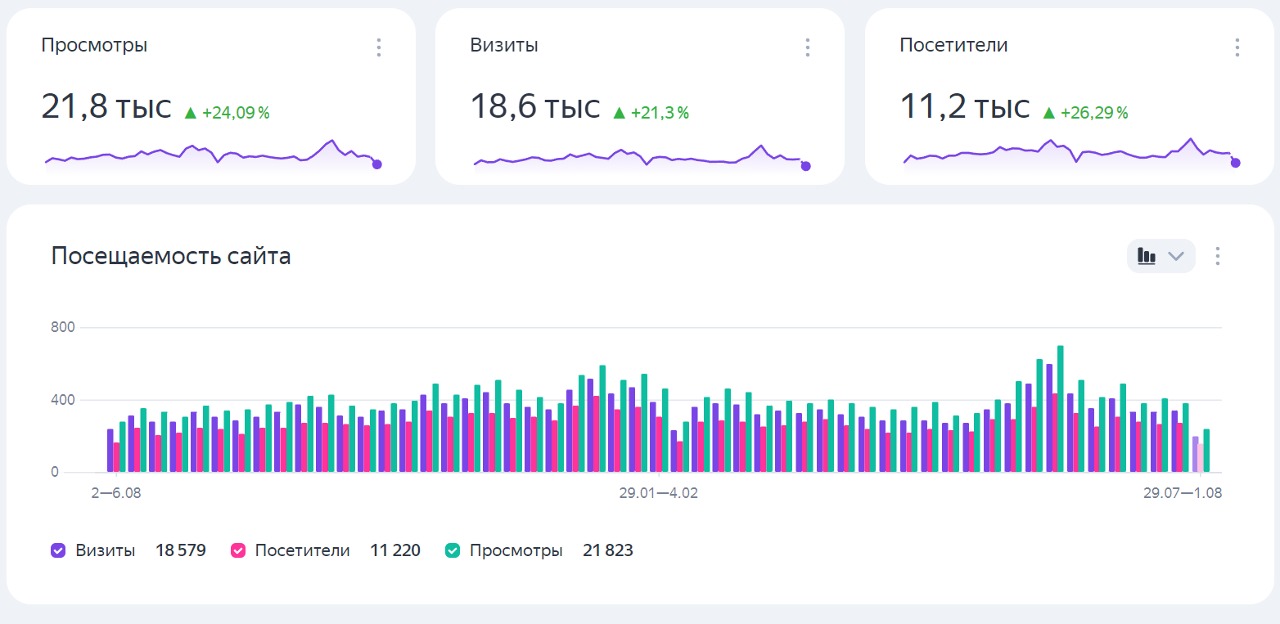
Task: Click the Посетители widget title
Action: (953, 45)
